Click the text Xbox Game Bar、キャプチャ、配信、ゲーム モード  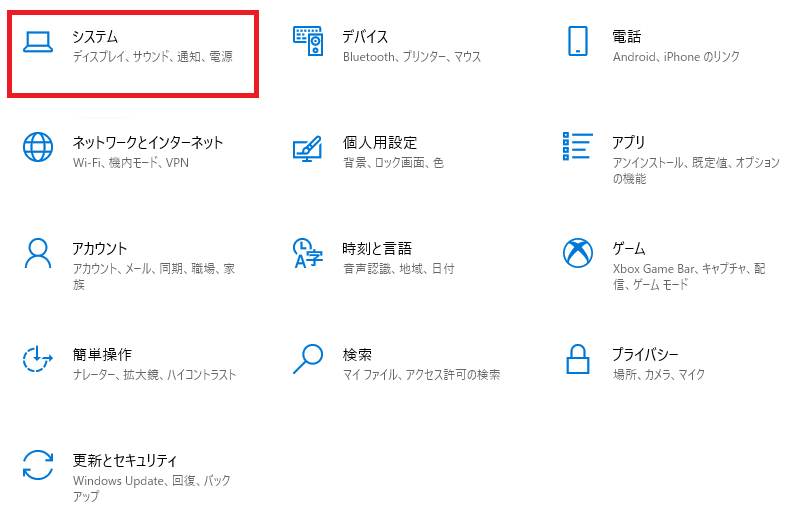point(689,276)
